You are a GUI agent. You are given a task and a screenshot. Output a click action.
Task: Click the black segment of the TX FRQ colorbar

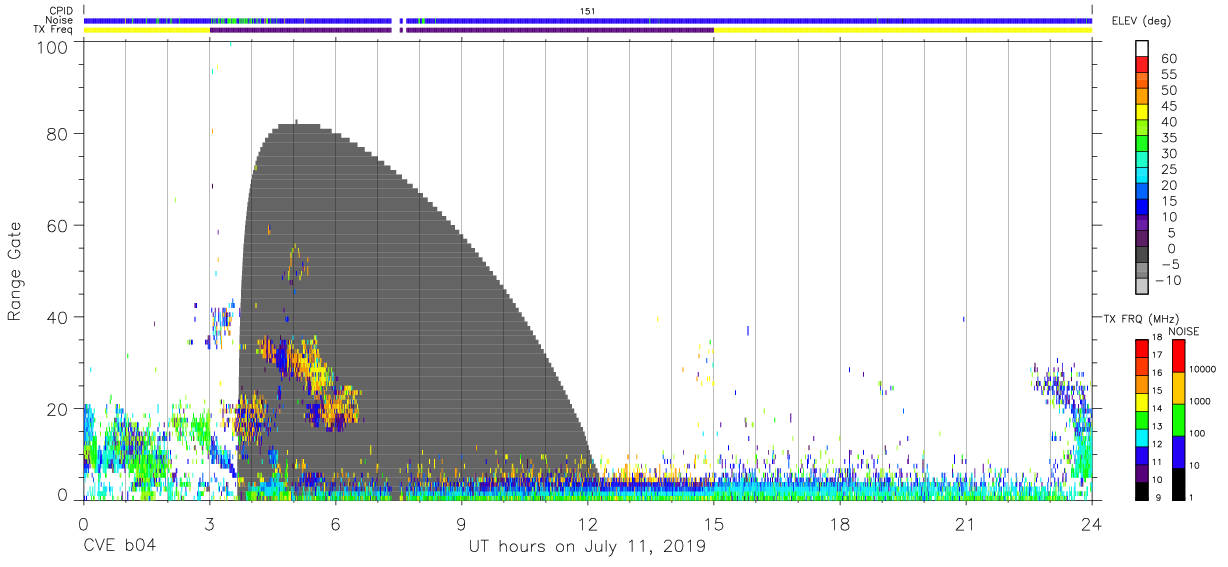pyautogui.click(x=1142, y=491)
